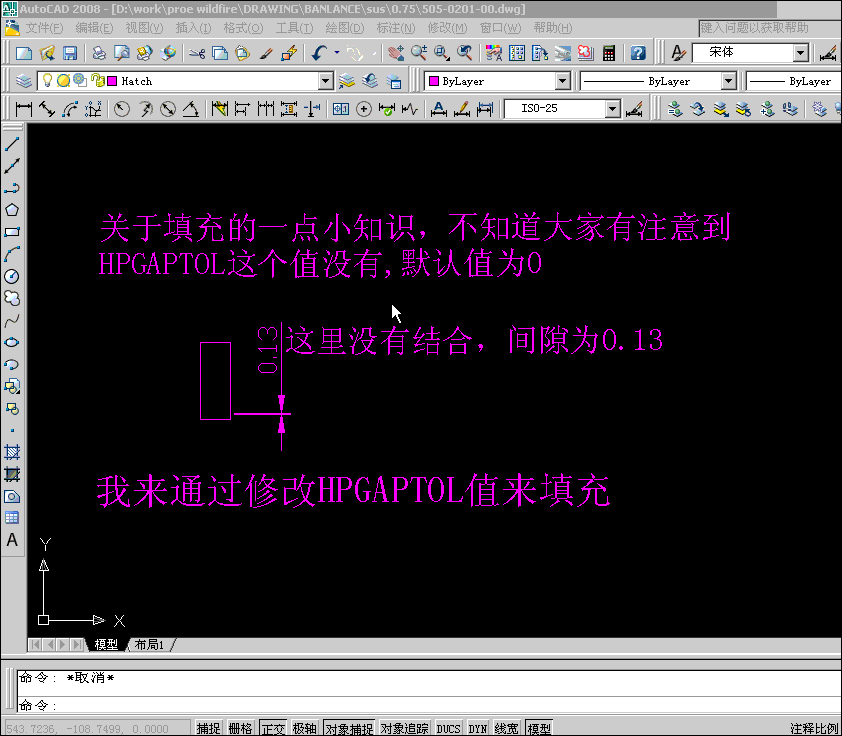Select the Spline draw tool
The width and height of the screenshot is (842, 736).
pyautogui.click(x=12, y=320)
